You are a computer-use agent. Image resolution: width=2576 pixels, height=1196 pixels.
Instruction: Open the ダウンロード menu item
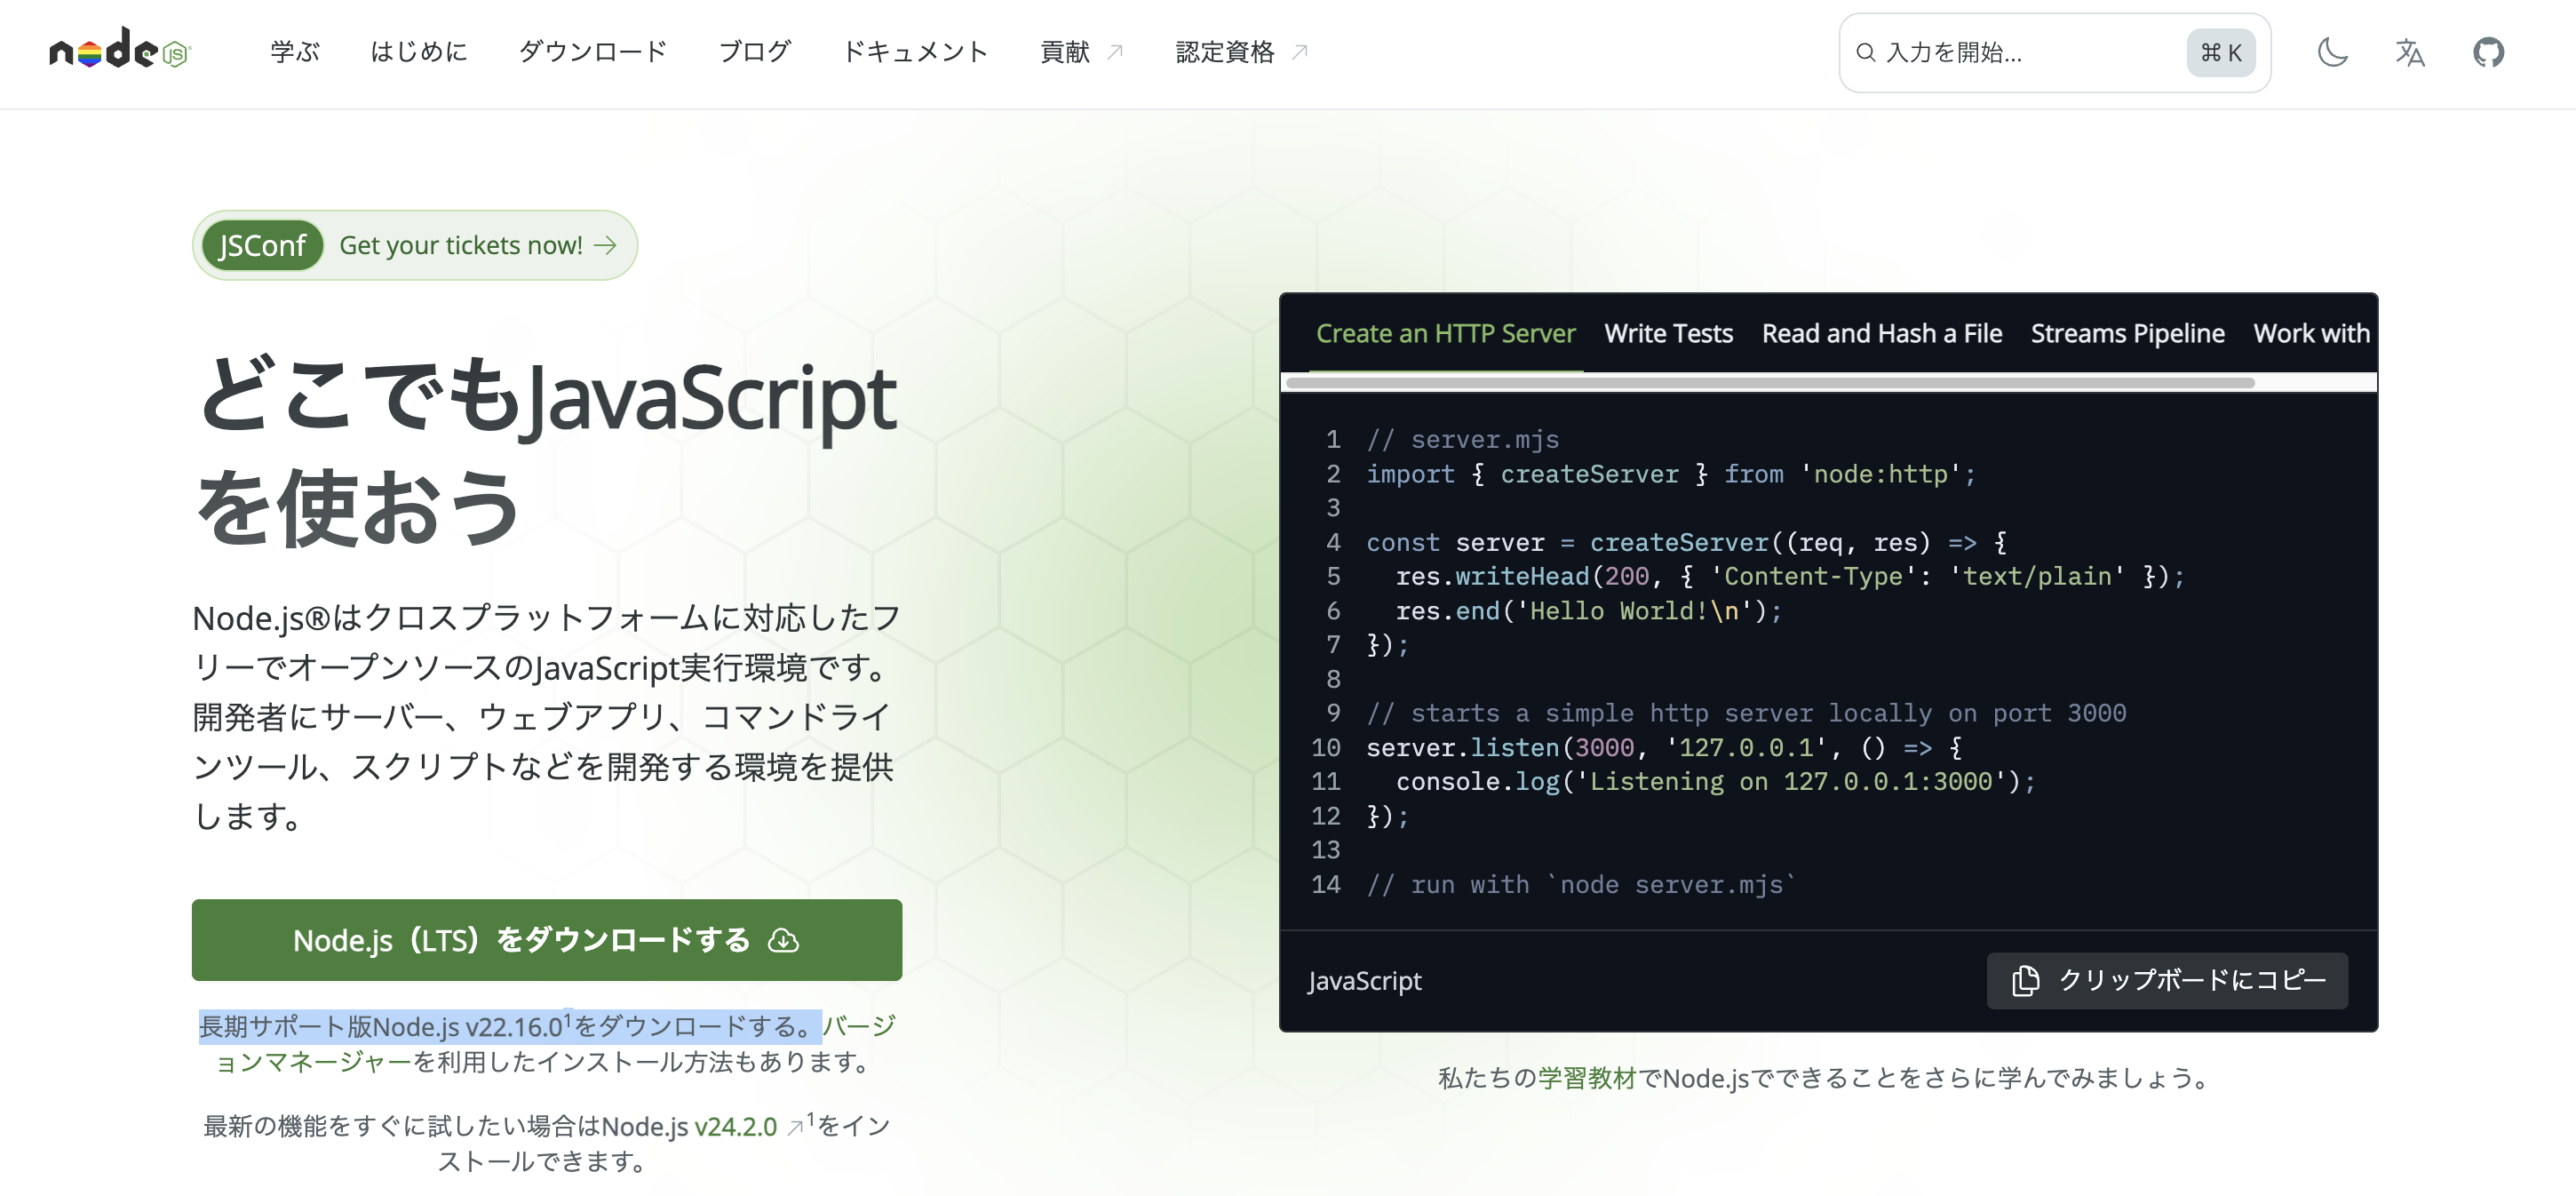(592, 52)
